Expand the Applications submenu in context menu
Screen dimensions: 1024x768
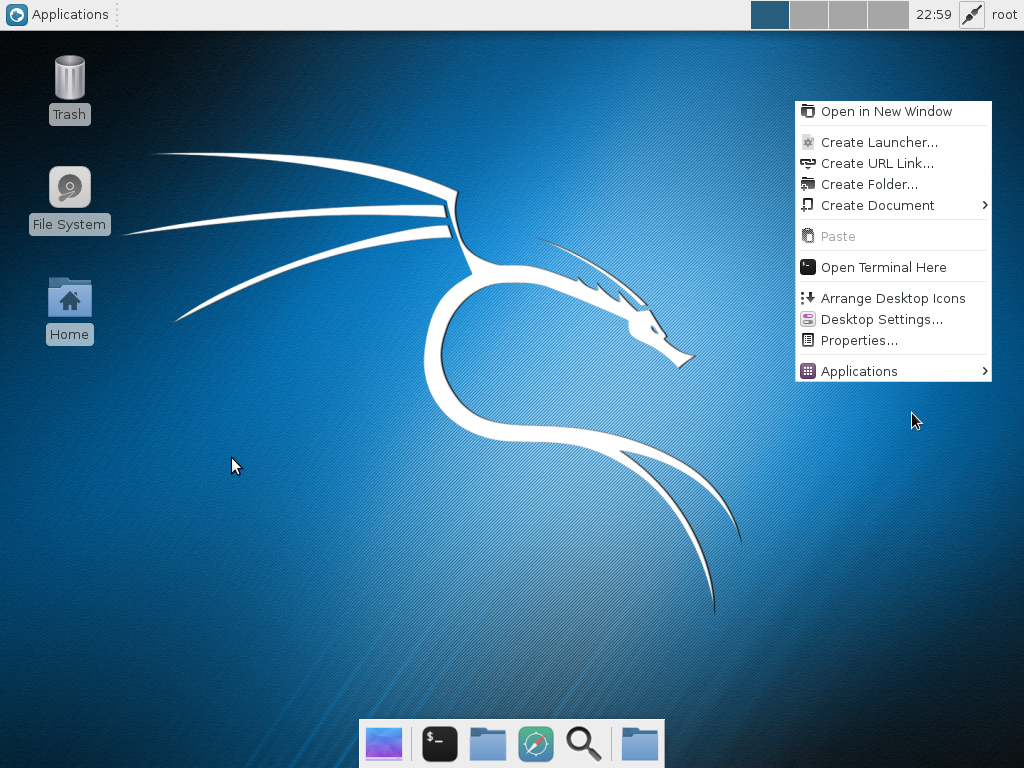[x=893, y=371]
